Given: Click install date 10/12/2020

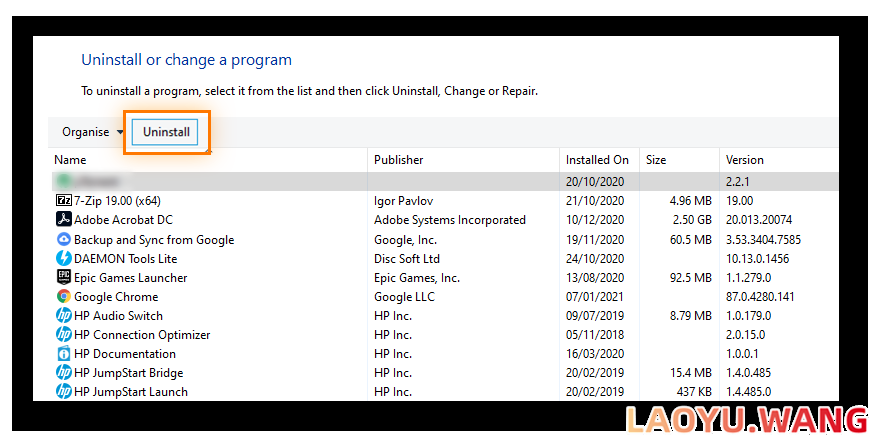Looking at the screenshot, I should 595,219.
